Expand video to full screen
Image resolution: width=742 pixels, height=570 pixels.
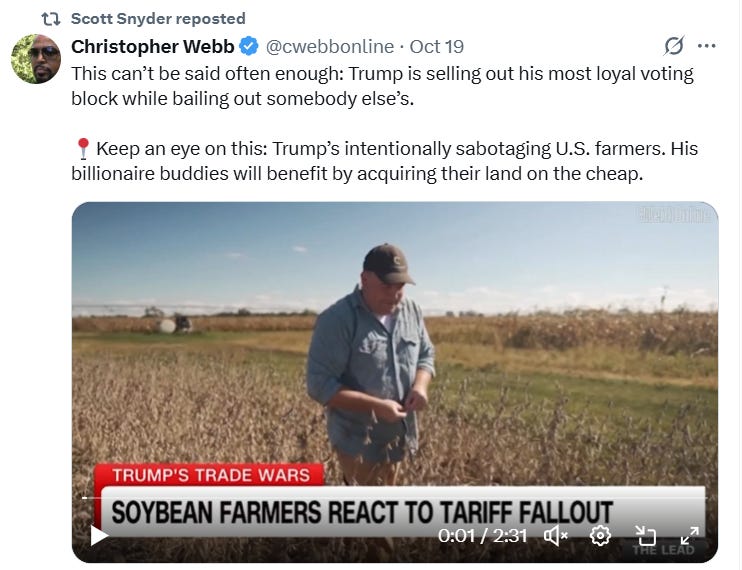(689, 536)
